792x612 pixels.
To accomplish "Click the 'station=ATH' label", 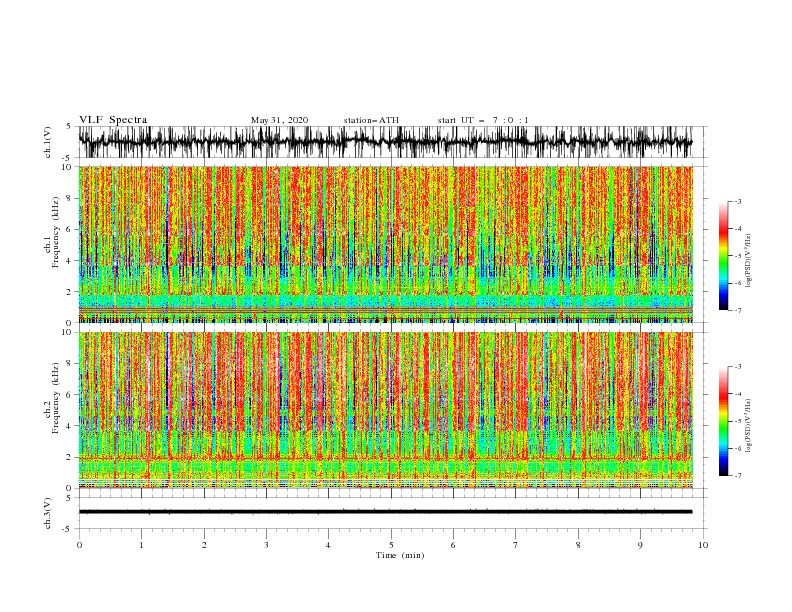I will 371,120.
